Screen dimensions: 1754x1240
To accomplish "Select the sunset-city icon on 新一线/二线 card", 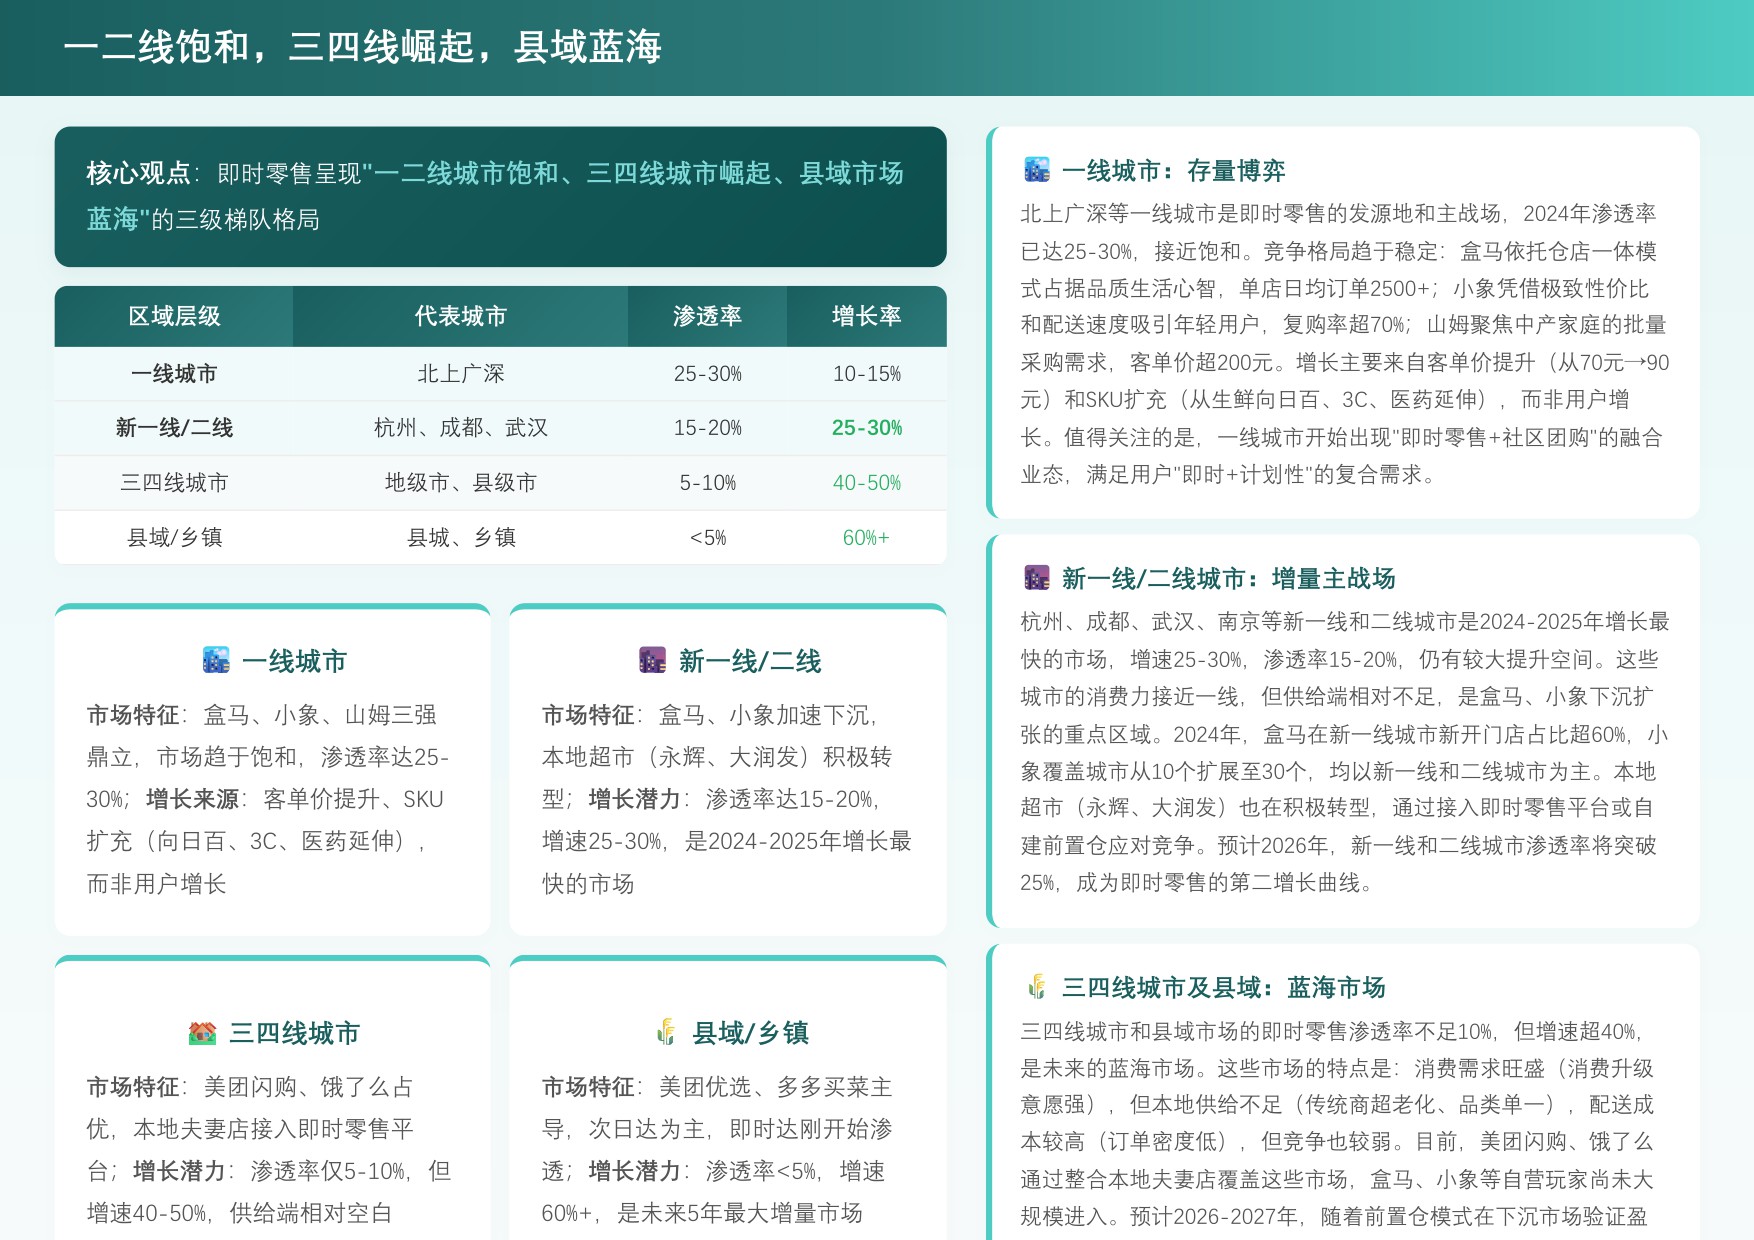I will 652,660.
